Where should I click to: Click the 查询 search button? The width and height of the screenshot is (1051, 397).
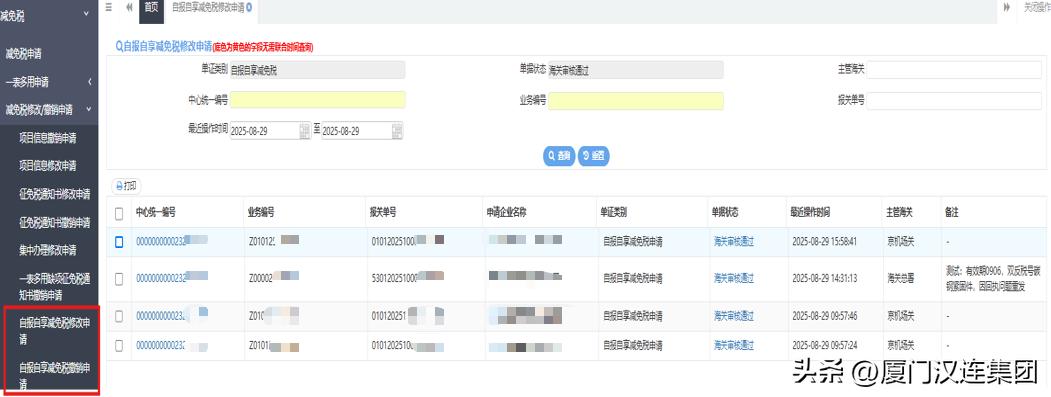[558, 156]
